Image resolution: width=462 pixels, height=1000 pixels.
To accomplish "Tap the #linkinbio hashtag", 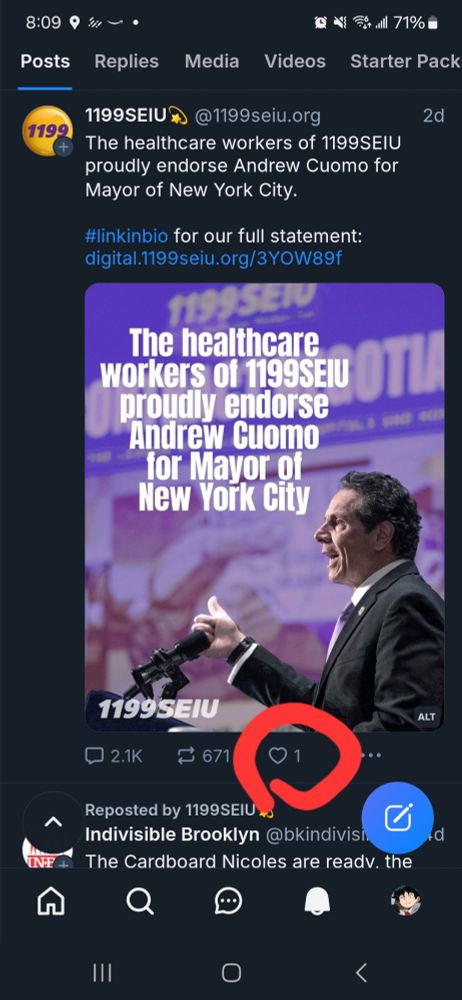I will 126,237.
